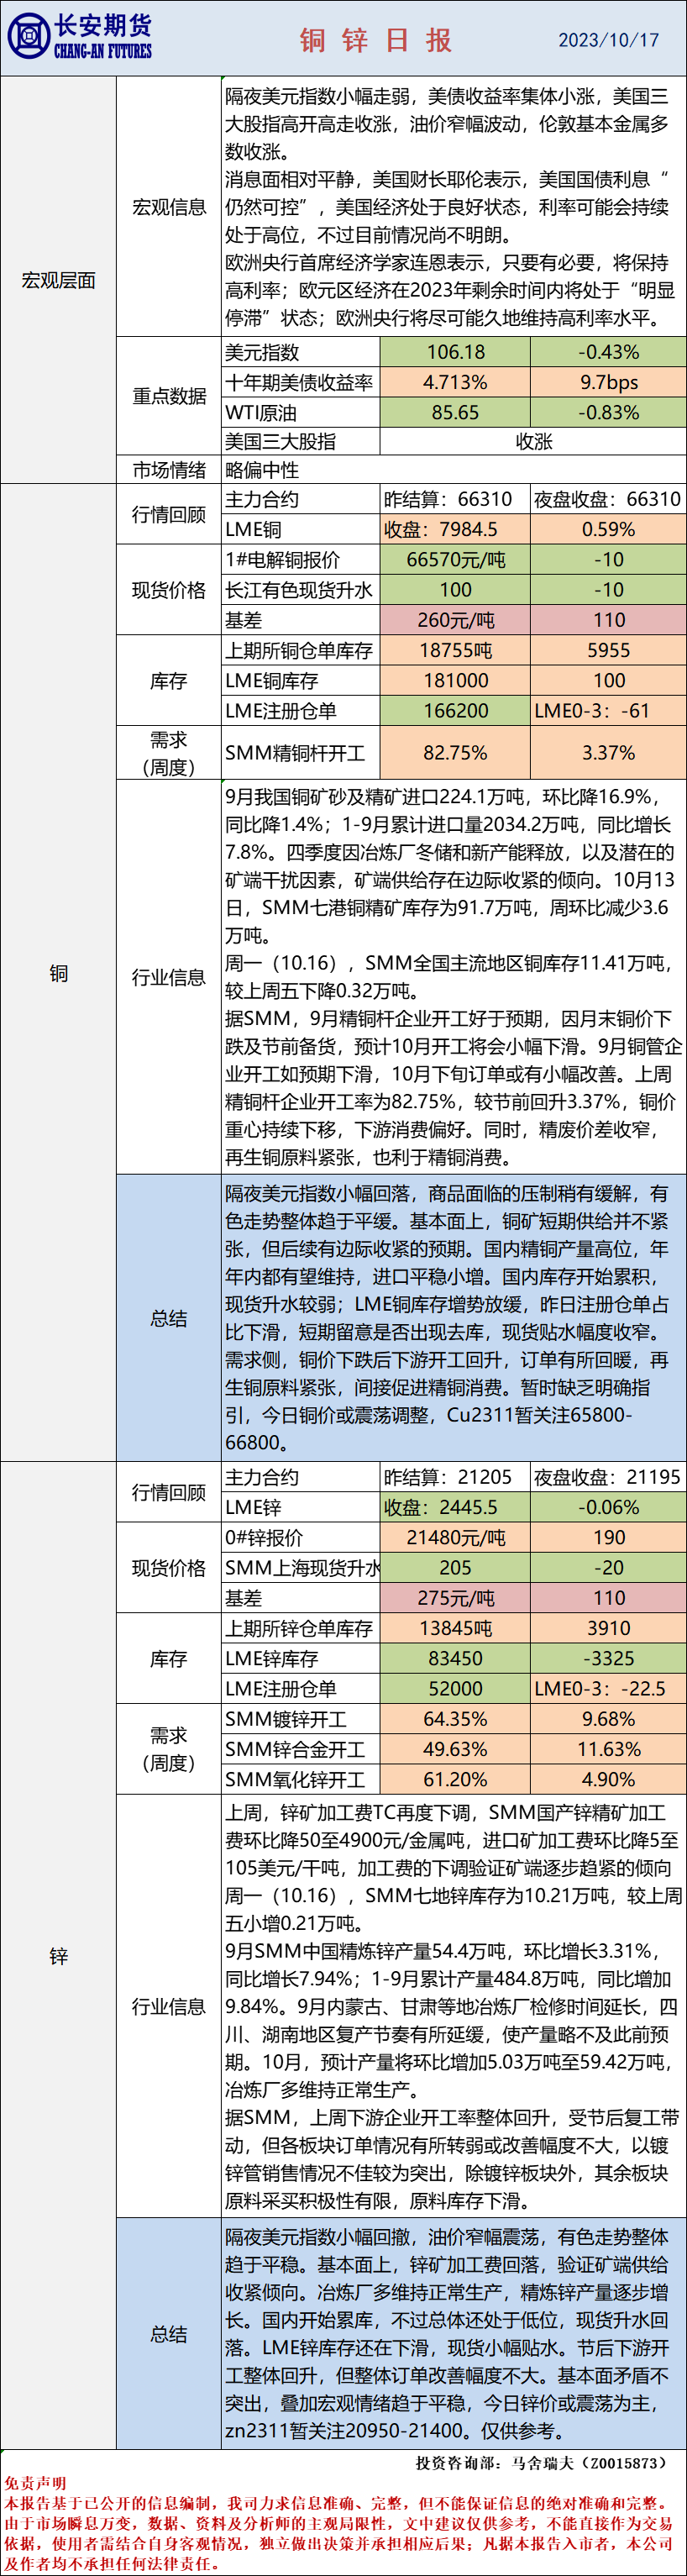This screenshot has width=687, height=2576.
Task: Select the LME锌 label cell
Action: (300, 1506)
